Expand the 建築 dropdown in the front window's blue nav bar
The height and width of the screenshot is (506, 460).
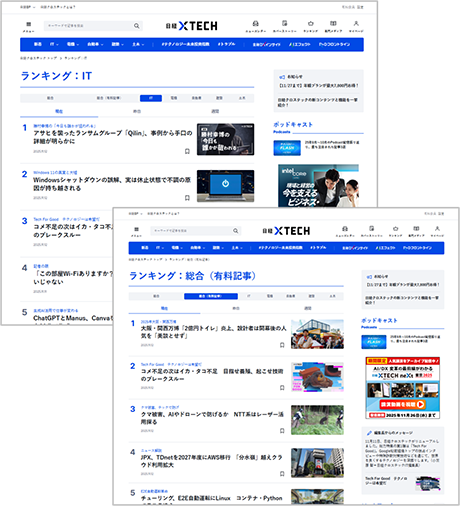[x=218, y=248]
